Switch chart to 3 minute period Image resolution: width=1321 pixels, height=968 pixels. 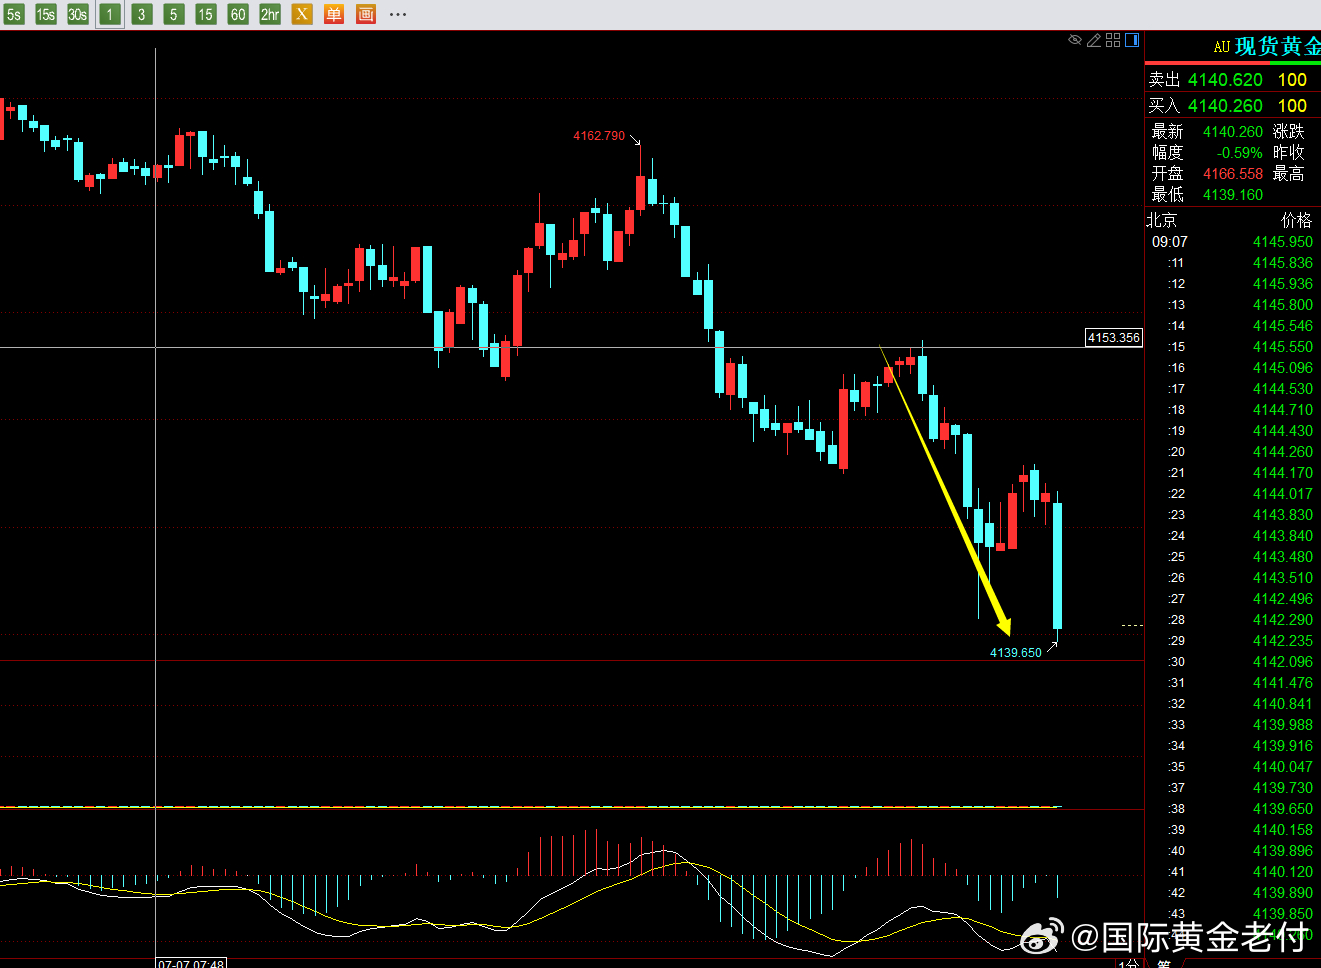point(142,14)
